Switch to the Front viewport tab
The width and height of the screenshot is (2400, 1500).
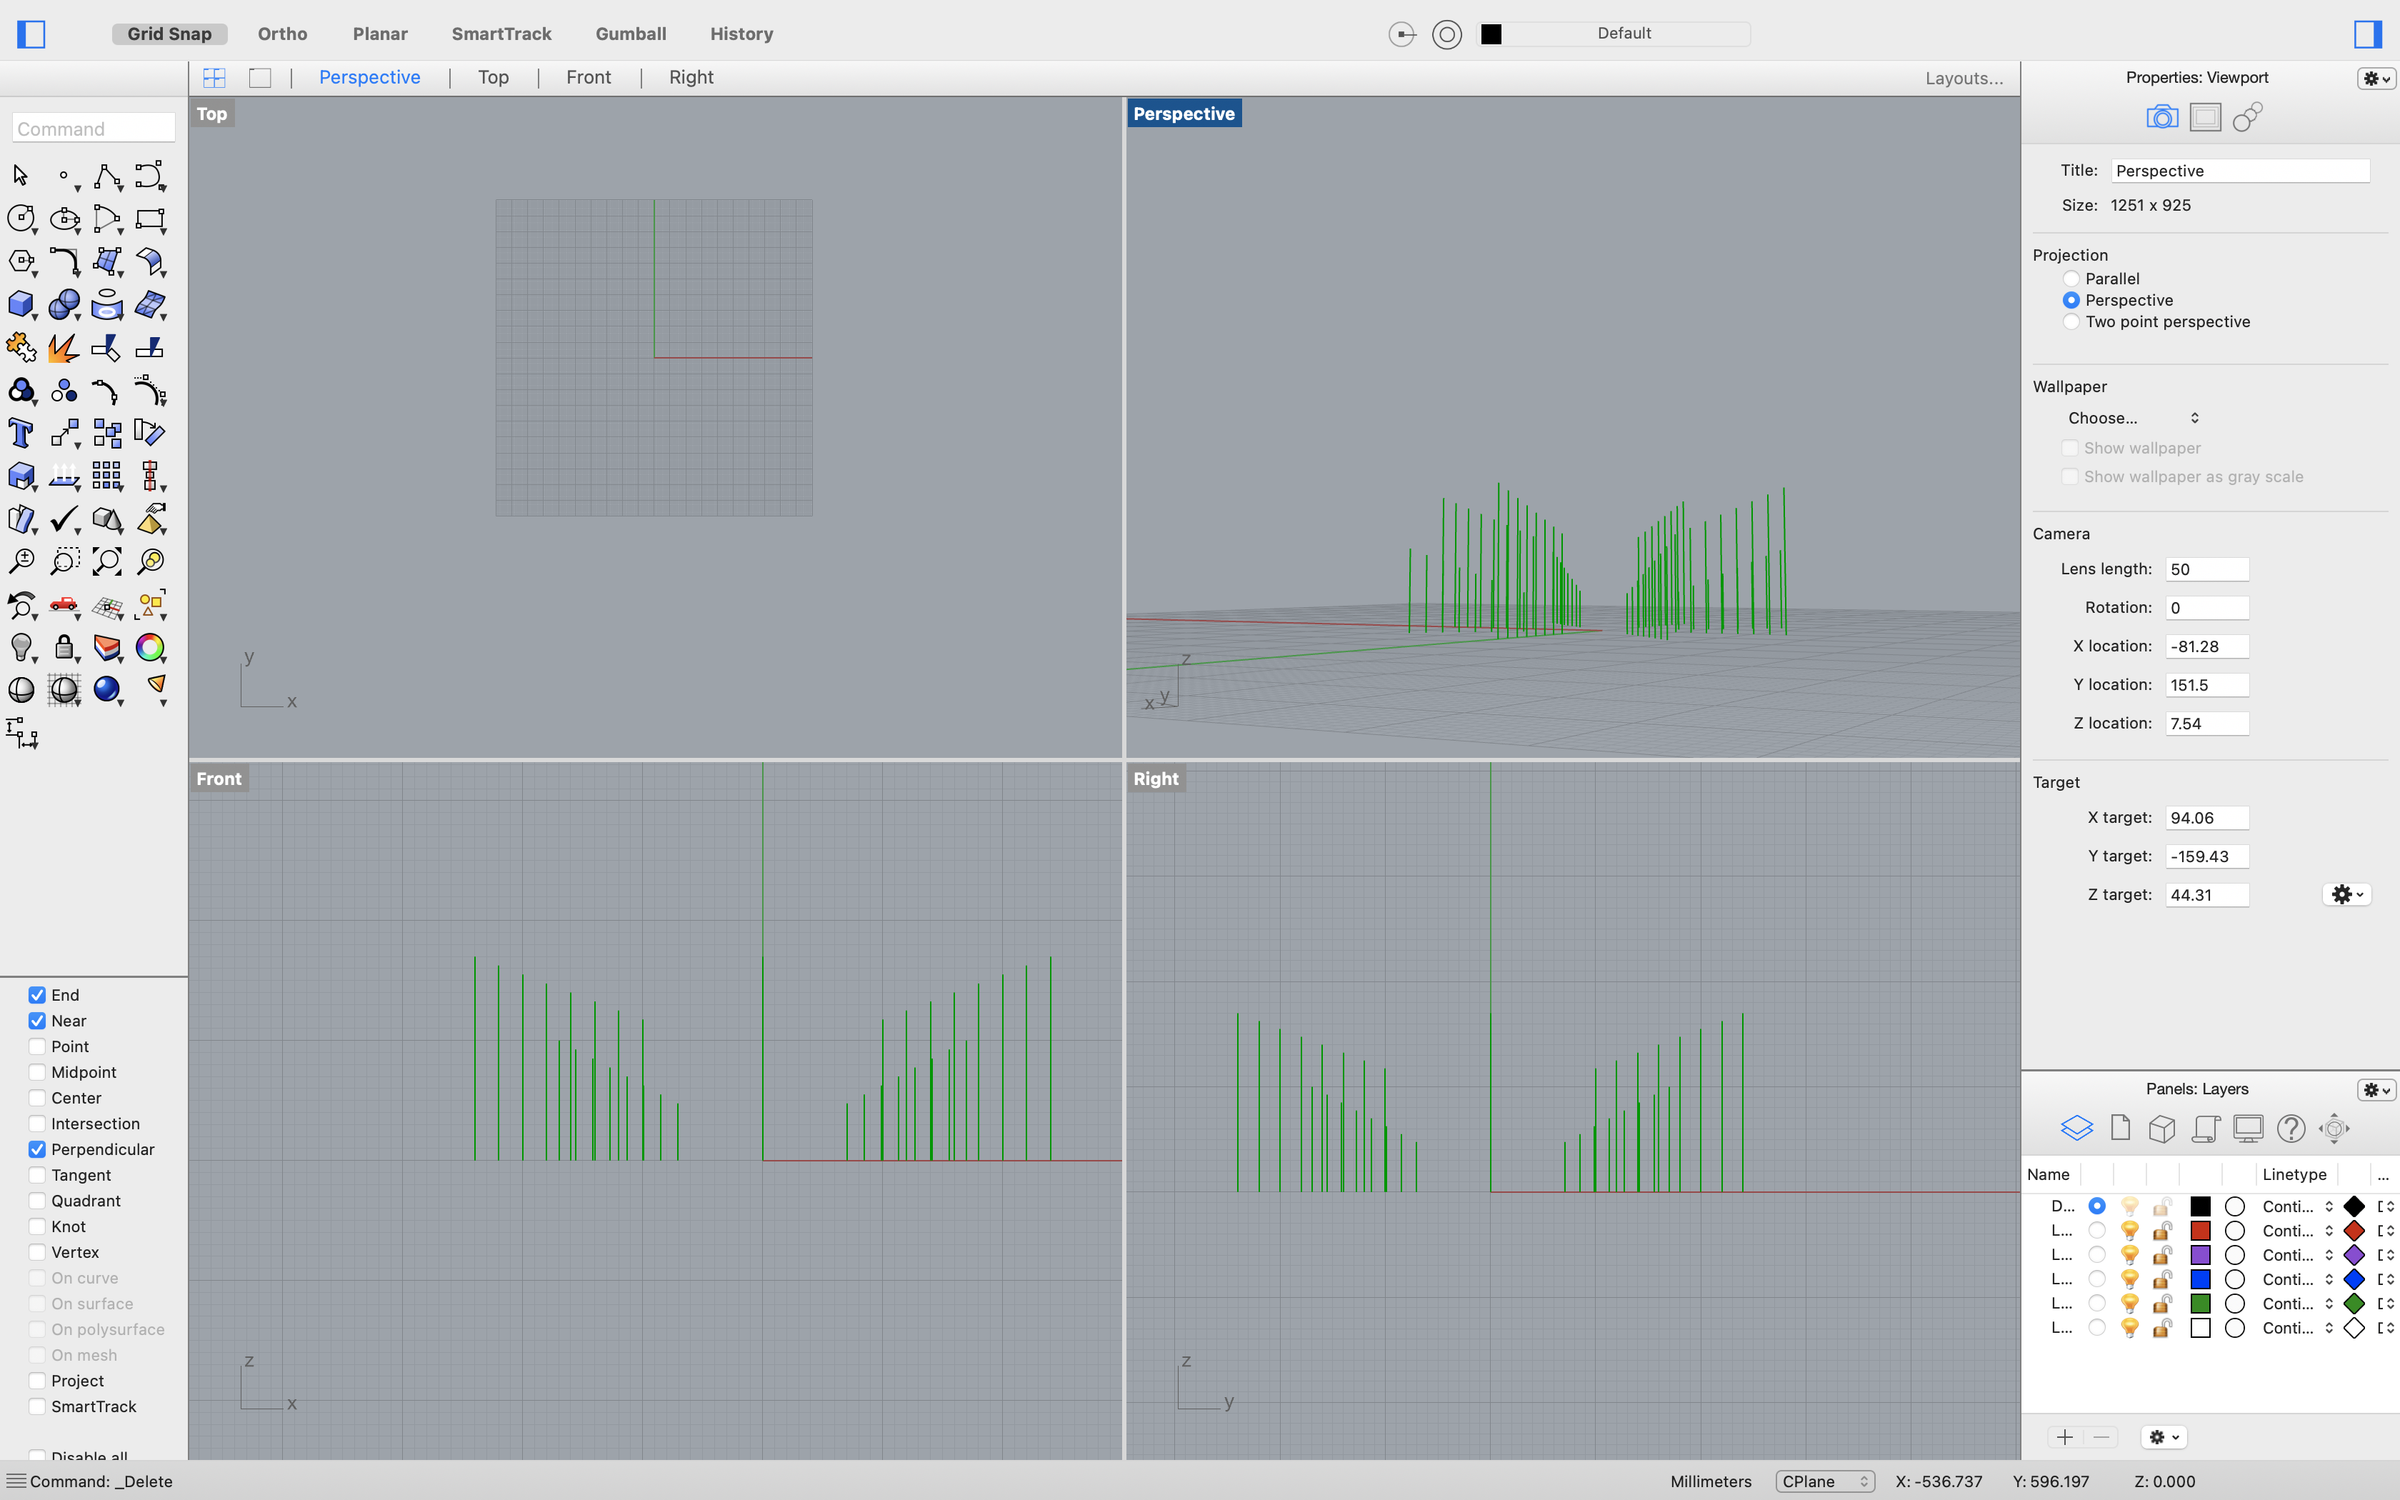pos(588,78)
